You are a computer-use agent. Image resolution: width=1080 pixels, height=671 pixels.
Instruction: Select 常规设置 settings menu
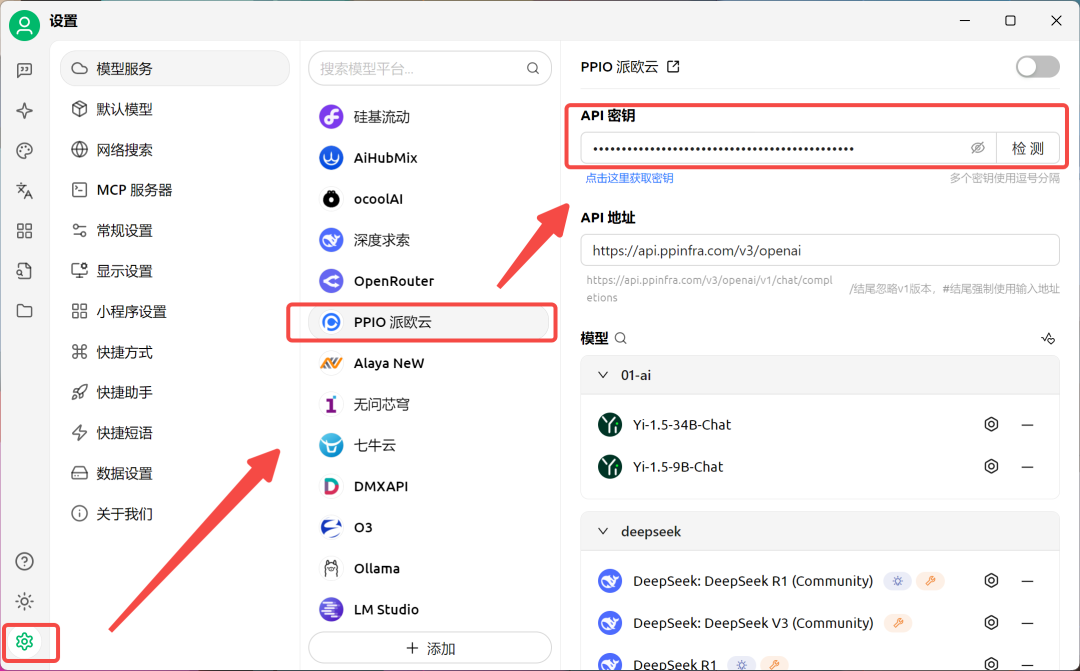click(x=175, y=231)
